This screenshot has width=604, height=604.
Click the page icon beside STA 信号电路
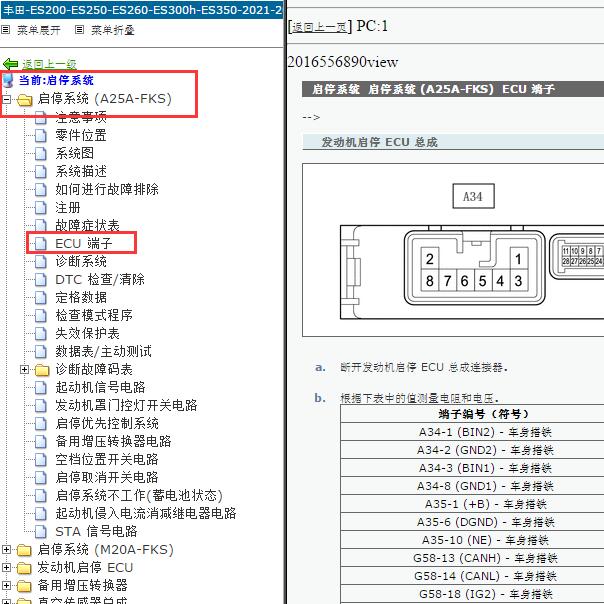41,532
